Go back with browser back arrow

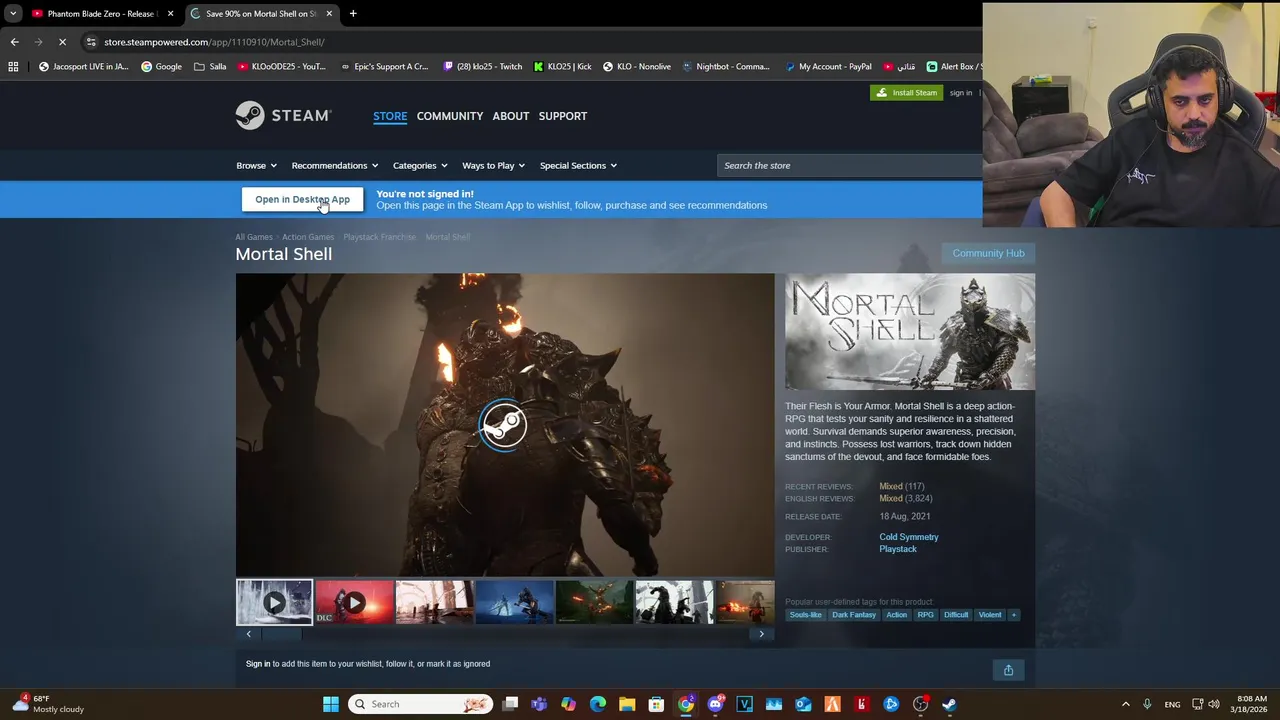tap(14, 42)
